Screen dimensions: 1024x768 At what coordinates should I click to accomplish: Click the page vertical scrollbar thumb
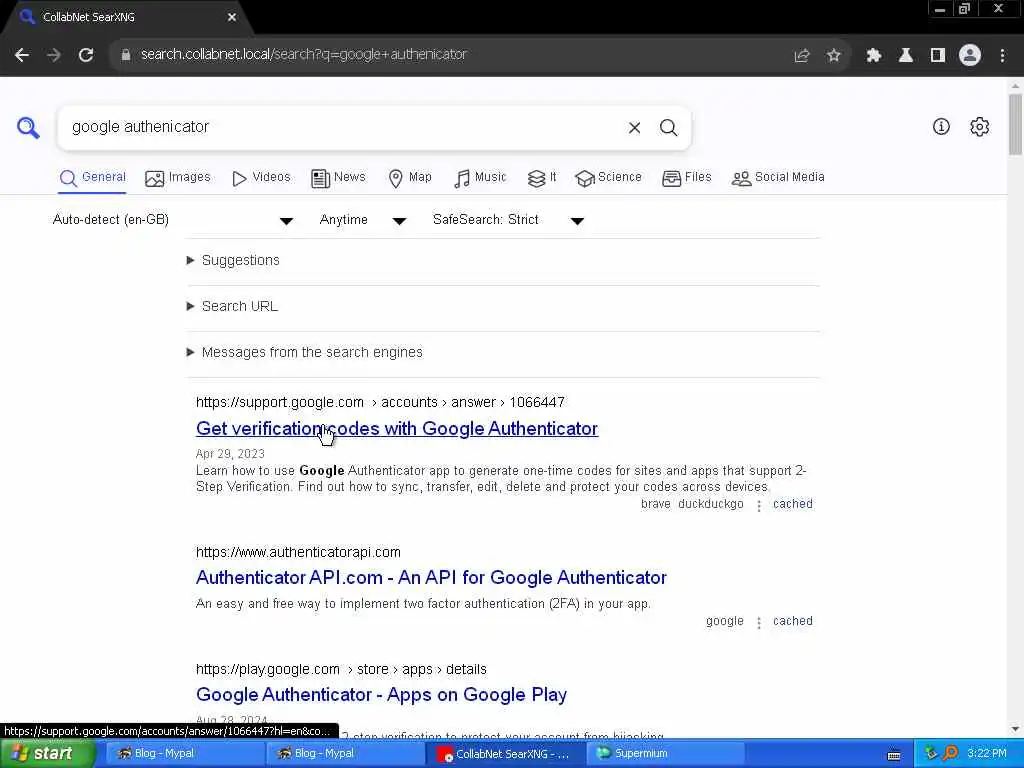pyautogui.click(x=1015, y=124)
